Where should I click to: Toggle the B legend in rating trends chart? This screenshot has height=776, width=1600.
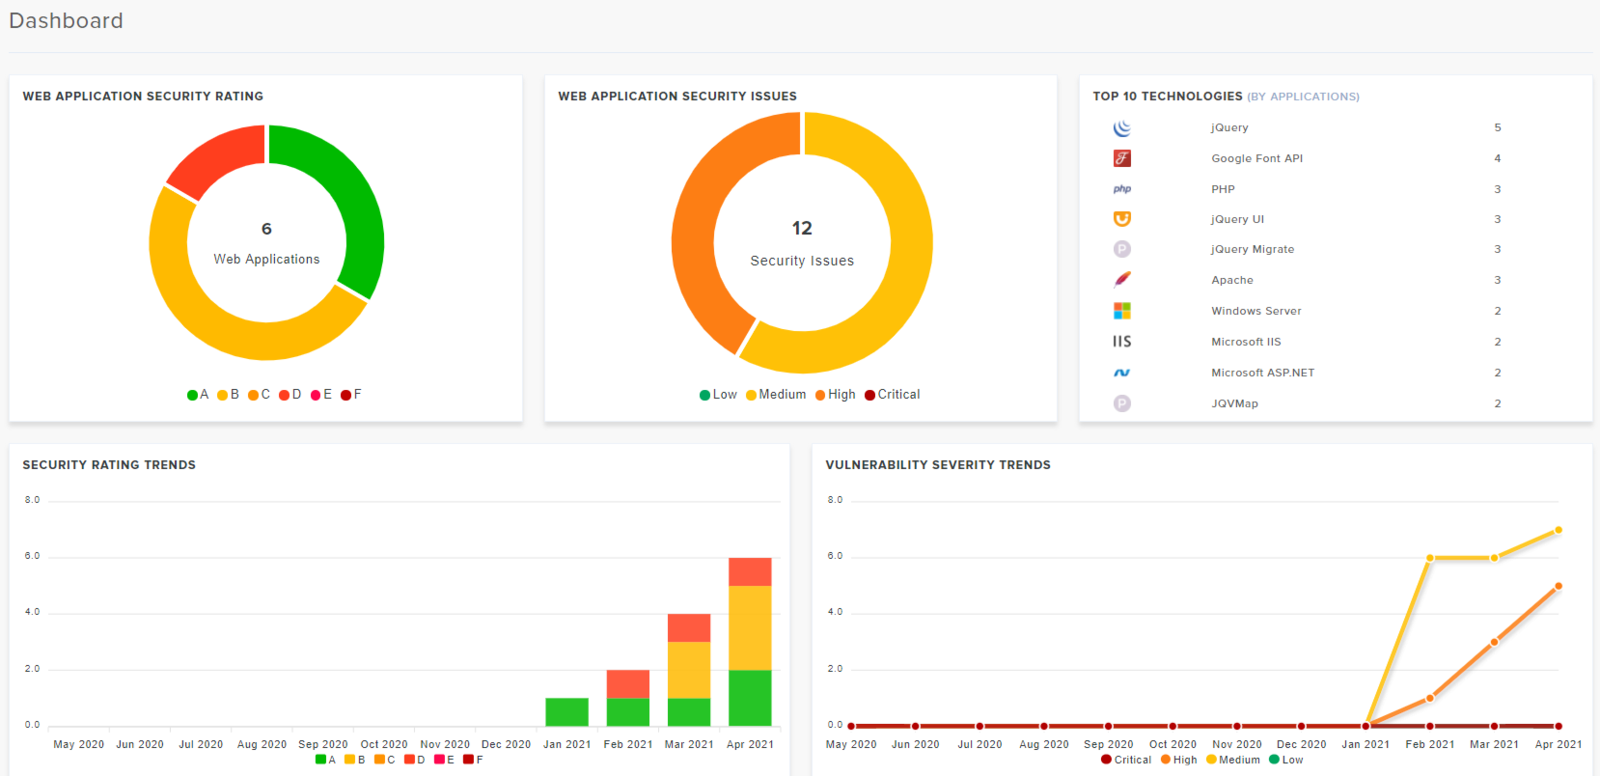click(x=355, y=760)
